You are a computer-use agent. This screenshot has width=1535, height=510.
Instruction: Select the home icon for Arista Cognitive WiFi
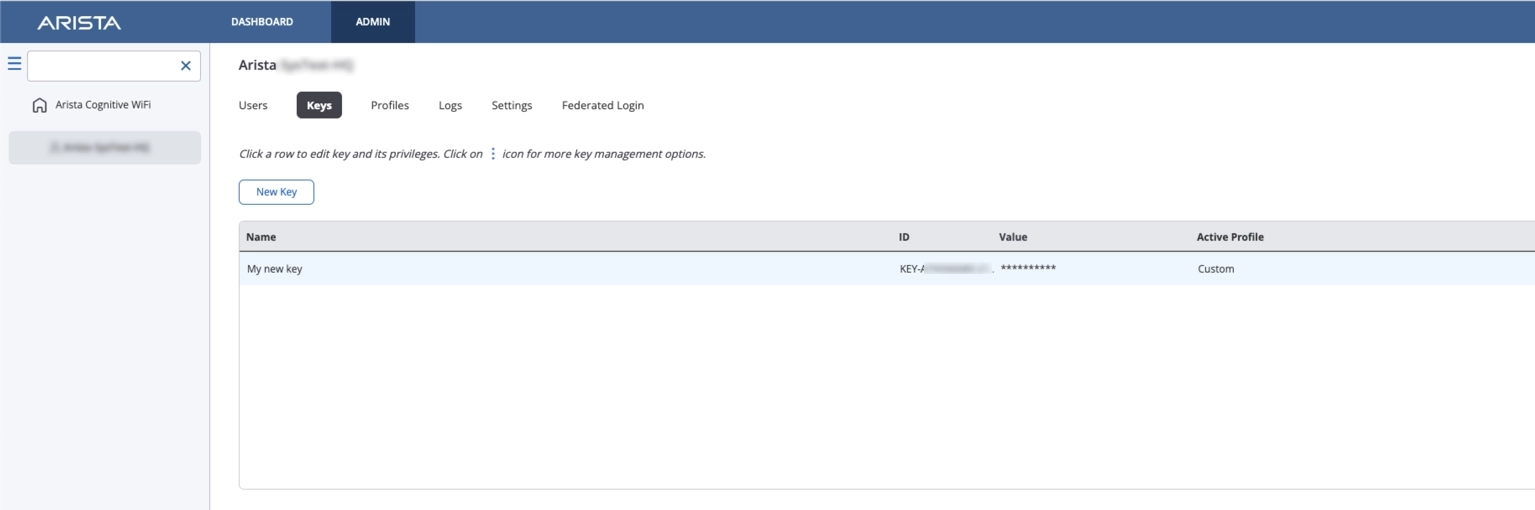(40, 105)
